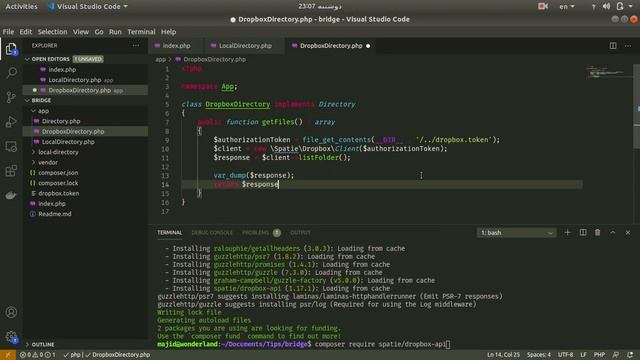Image resolution: width=640 pixels, height=360 pixels.
Task: Switch to the Debug Console panel tab
Action: pyautogui.click(x=212, y=233)
